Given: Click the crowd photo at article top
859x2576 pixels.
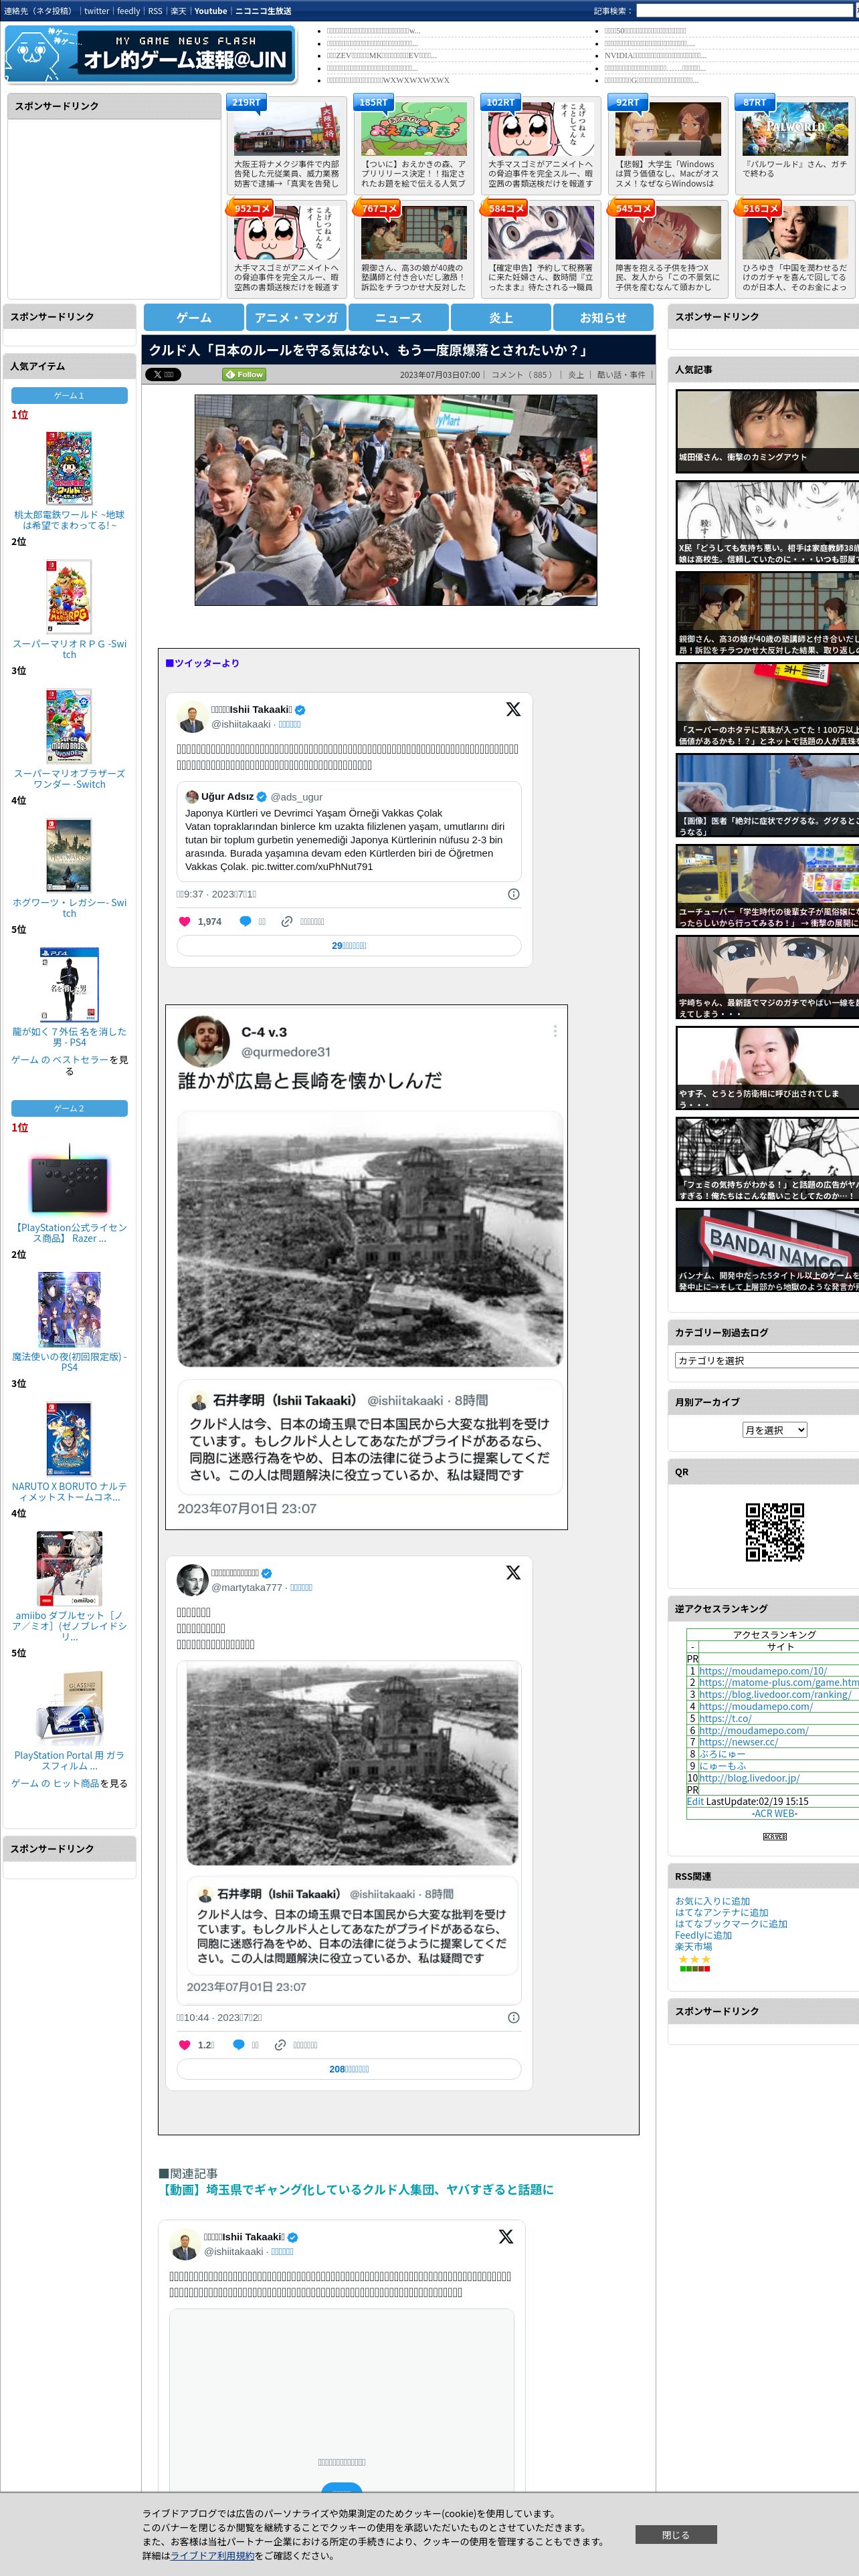Looking at the screenshot, I should [x=395, y=499].
